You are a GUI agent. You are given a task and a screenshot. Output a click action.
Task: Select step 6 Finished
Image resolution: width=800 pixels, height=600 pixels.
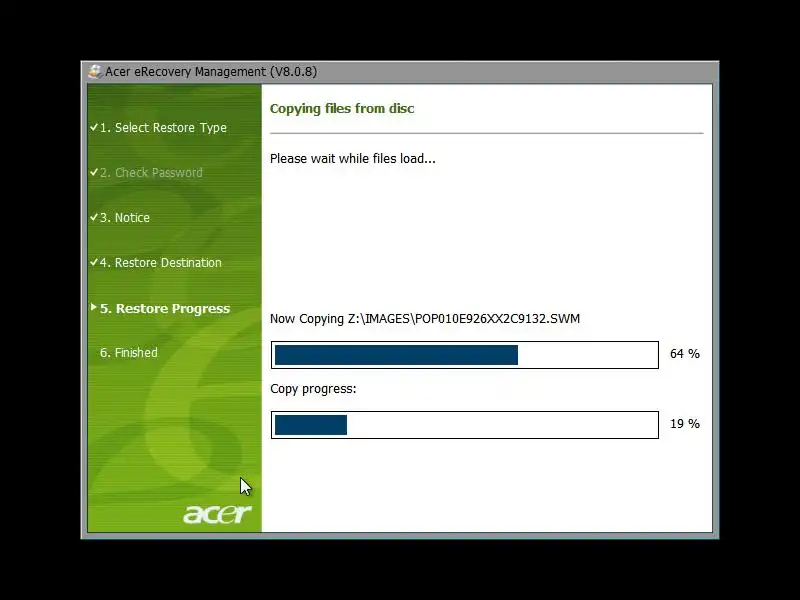pos(129,353)
